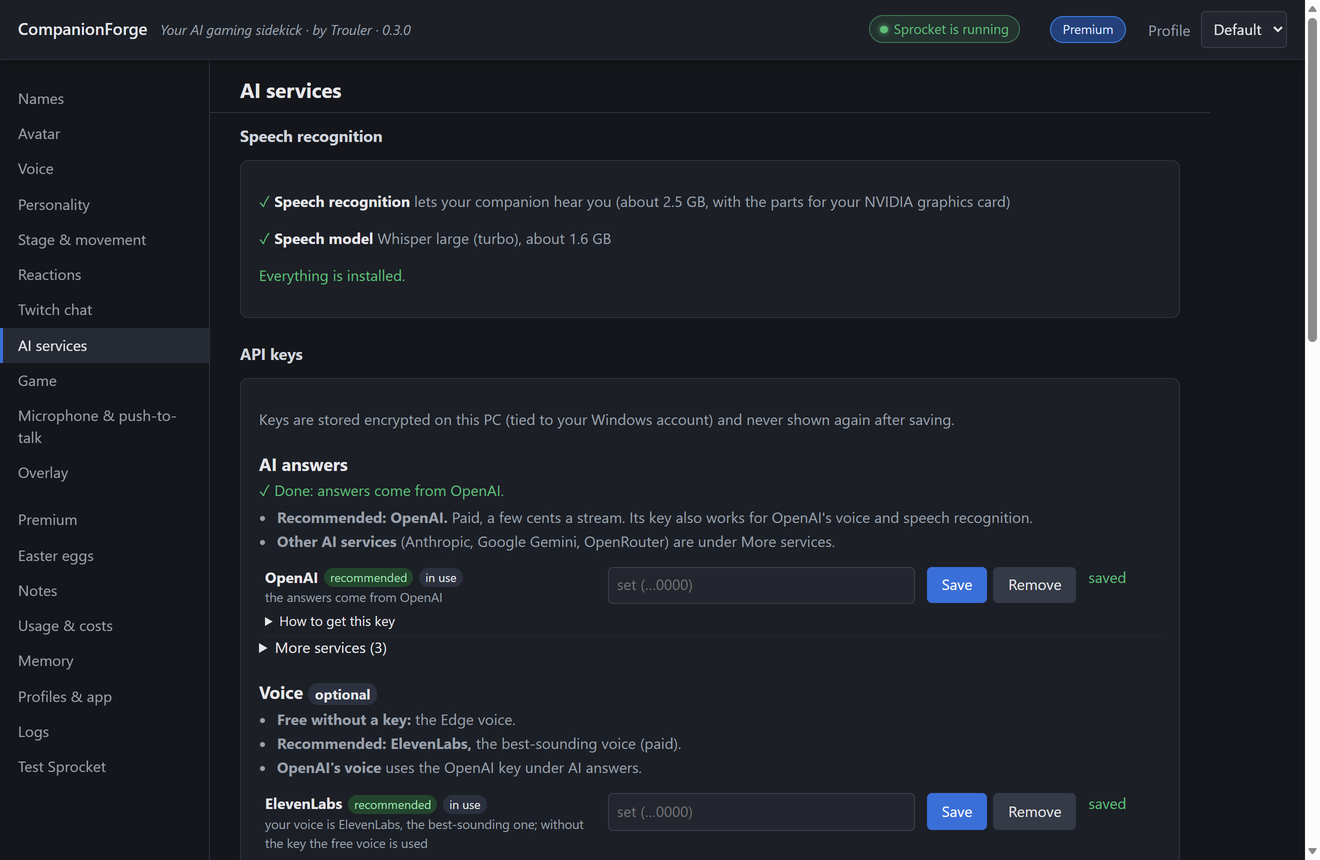Image resolution: width=1320 pixels, height=860 pixels.
Task: Click the ElevenLabs API key input field
Action: click(x=761, y=812)
